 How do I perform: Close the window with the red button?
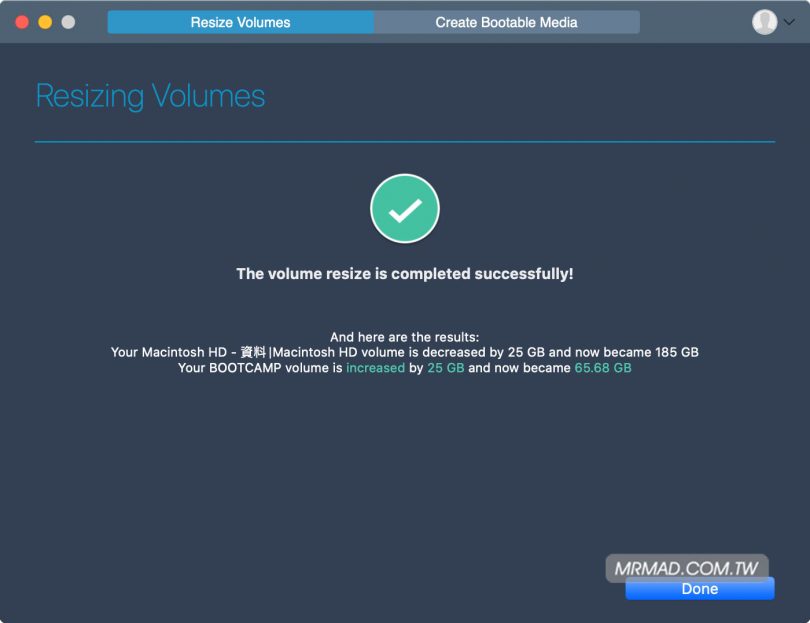(22, 22)
